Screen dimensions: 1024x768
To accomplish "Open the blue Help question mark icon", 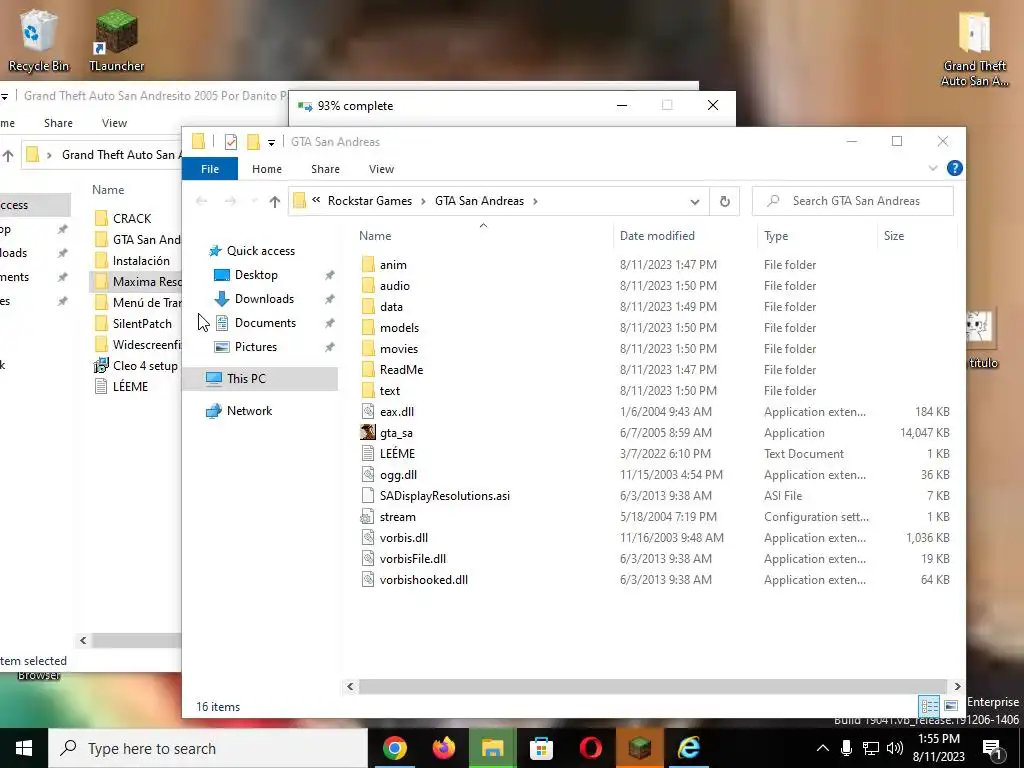I will pyautogui.click(x=954, y=168).
